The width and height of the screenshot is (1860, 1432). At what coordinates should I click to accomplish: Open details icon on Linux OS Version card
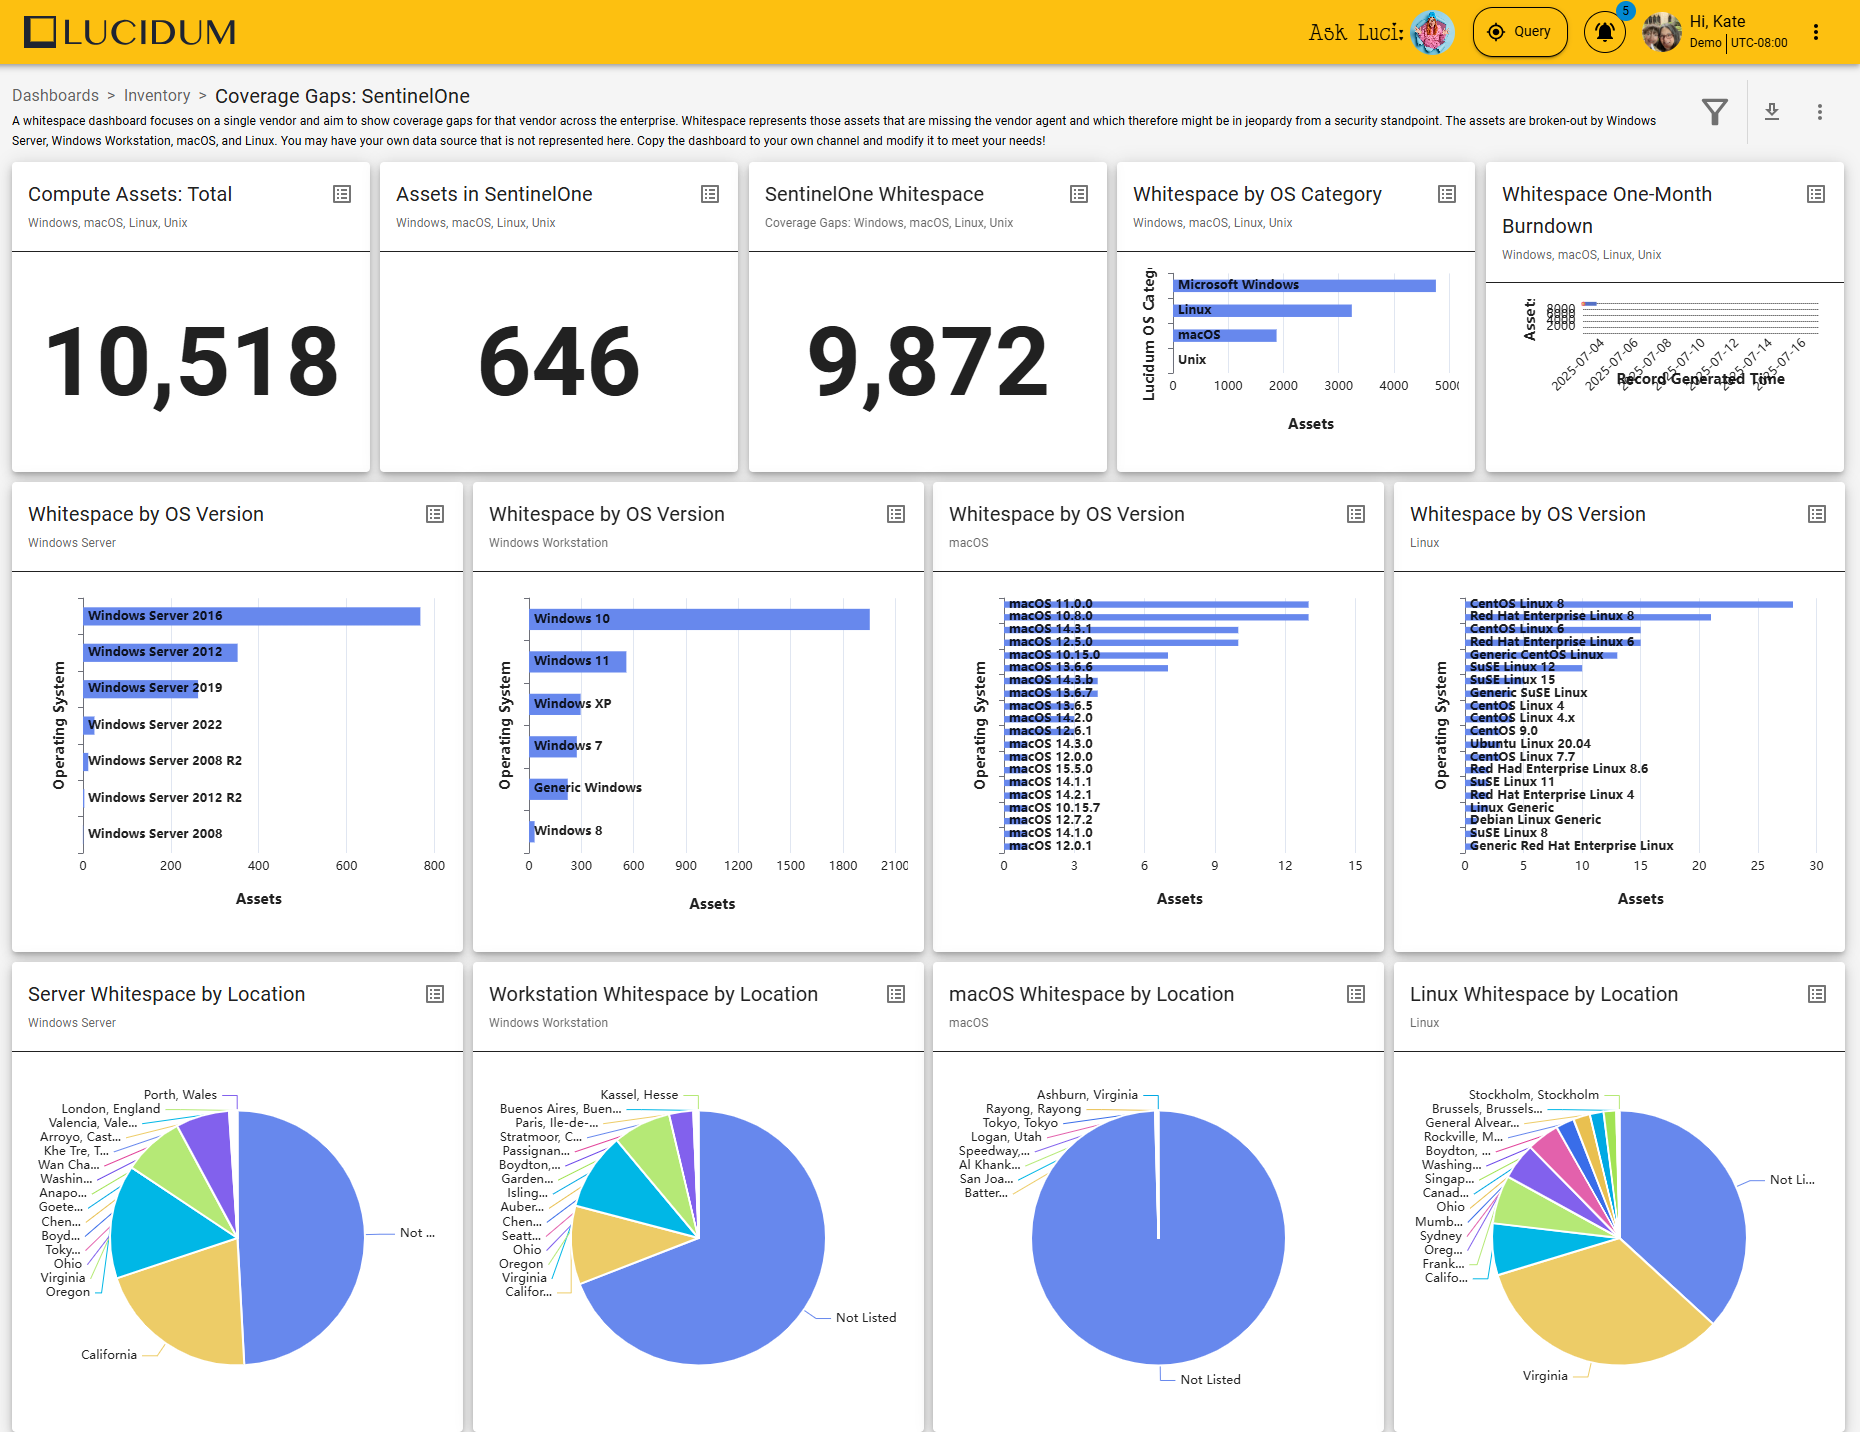1817,514
